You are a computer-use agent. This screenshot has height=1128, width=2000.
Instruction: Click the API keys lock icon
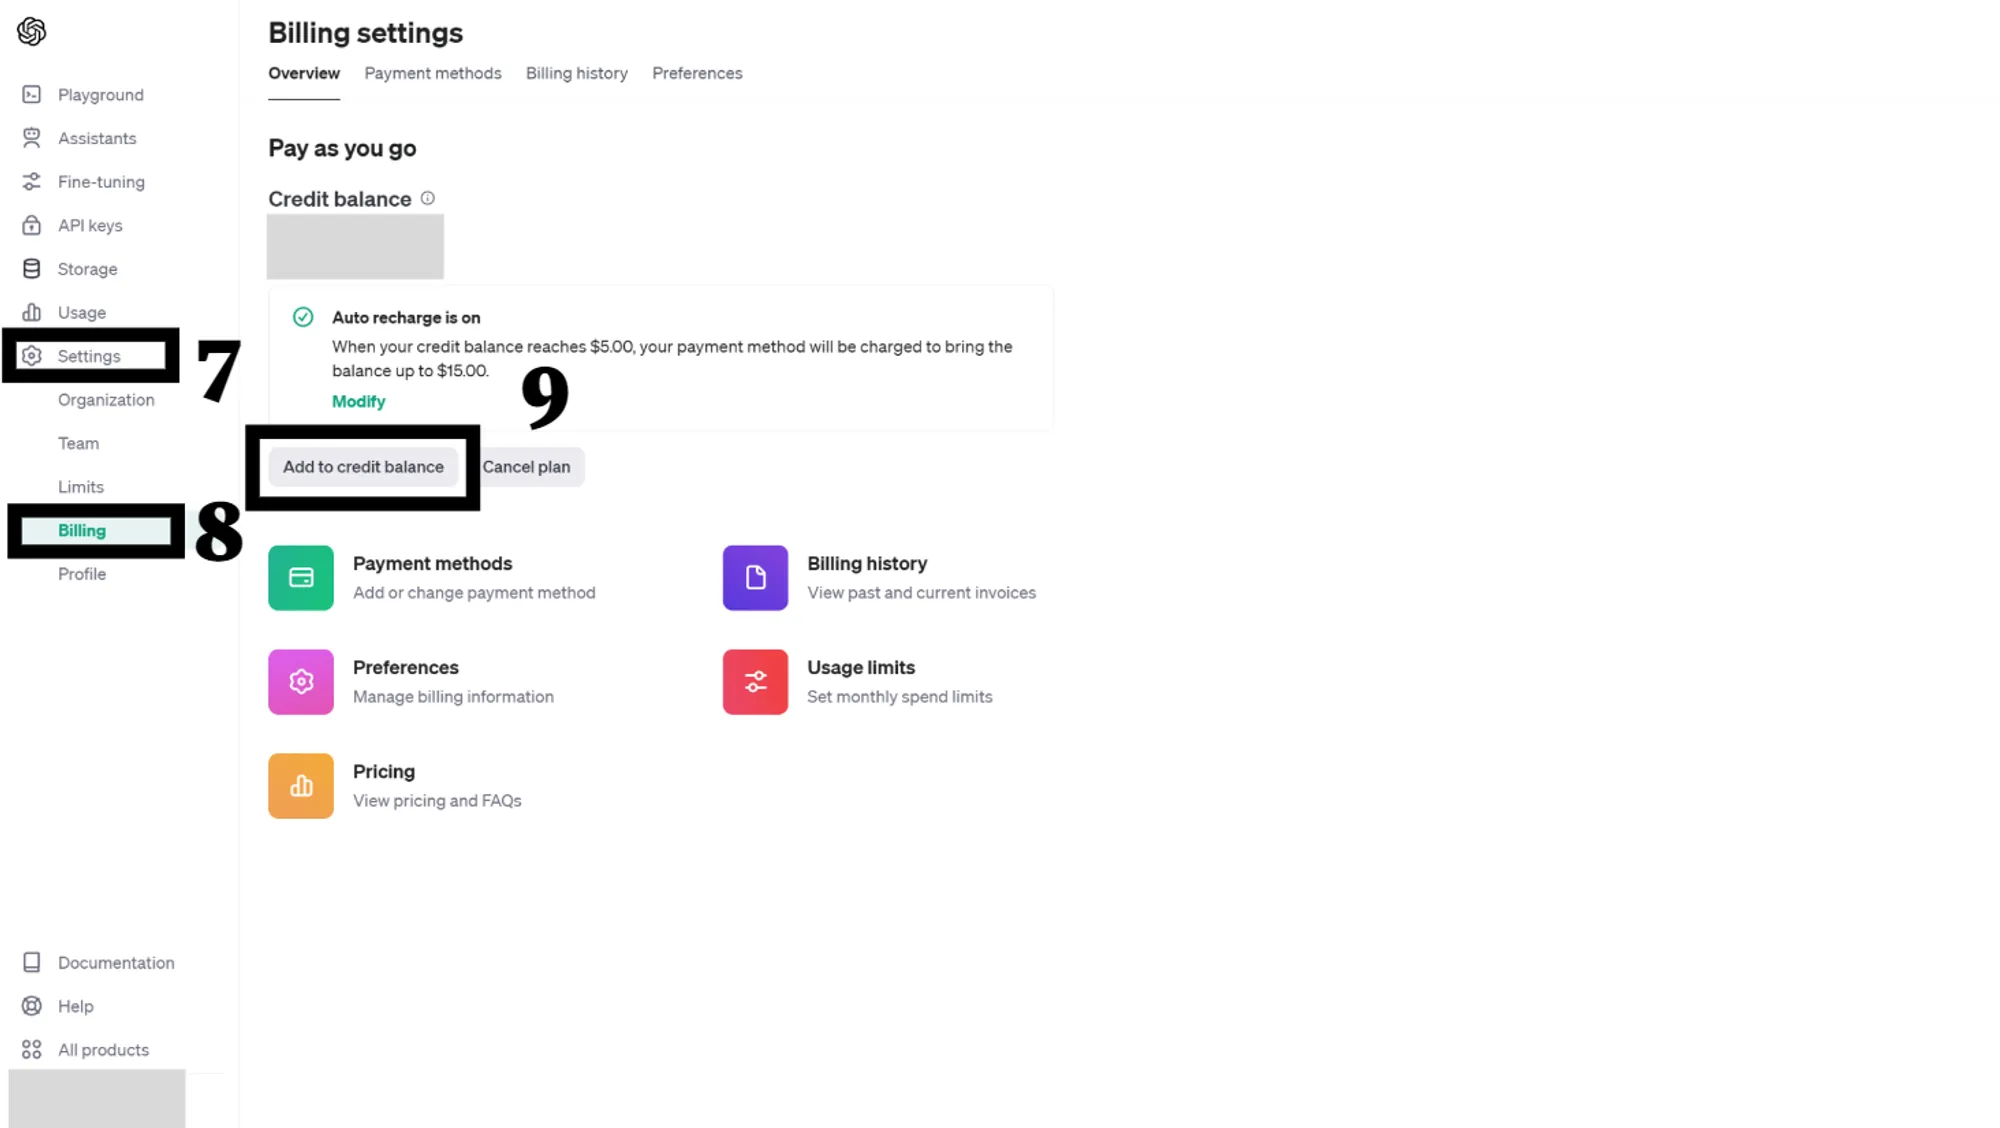pos(32,225)
